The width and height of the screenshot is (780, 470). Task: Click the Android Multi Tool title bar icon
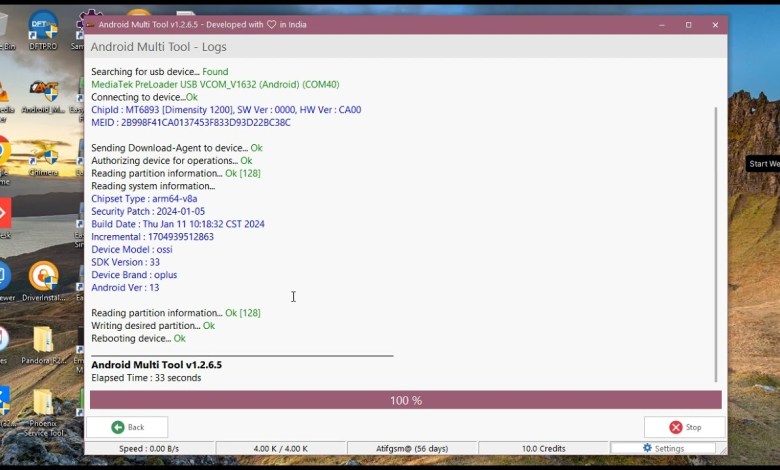[89, 24]
